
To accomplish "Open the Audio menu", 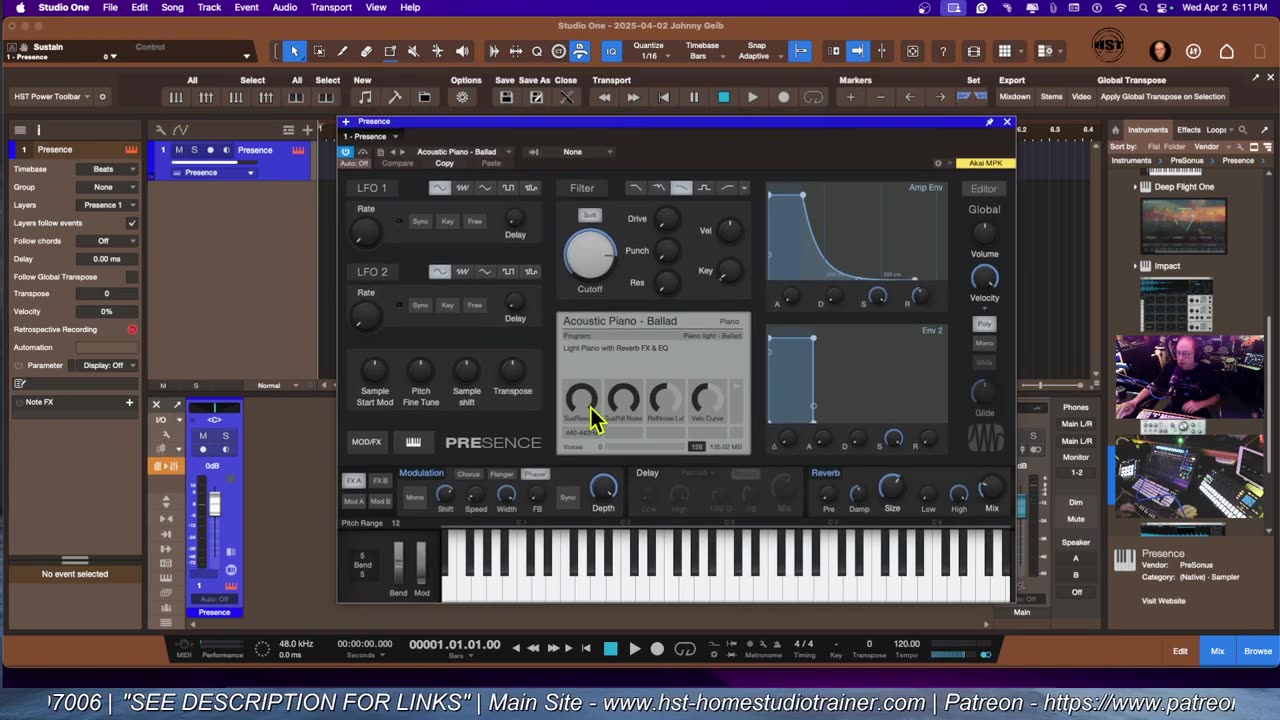I will tap(285, 7).
